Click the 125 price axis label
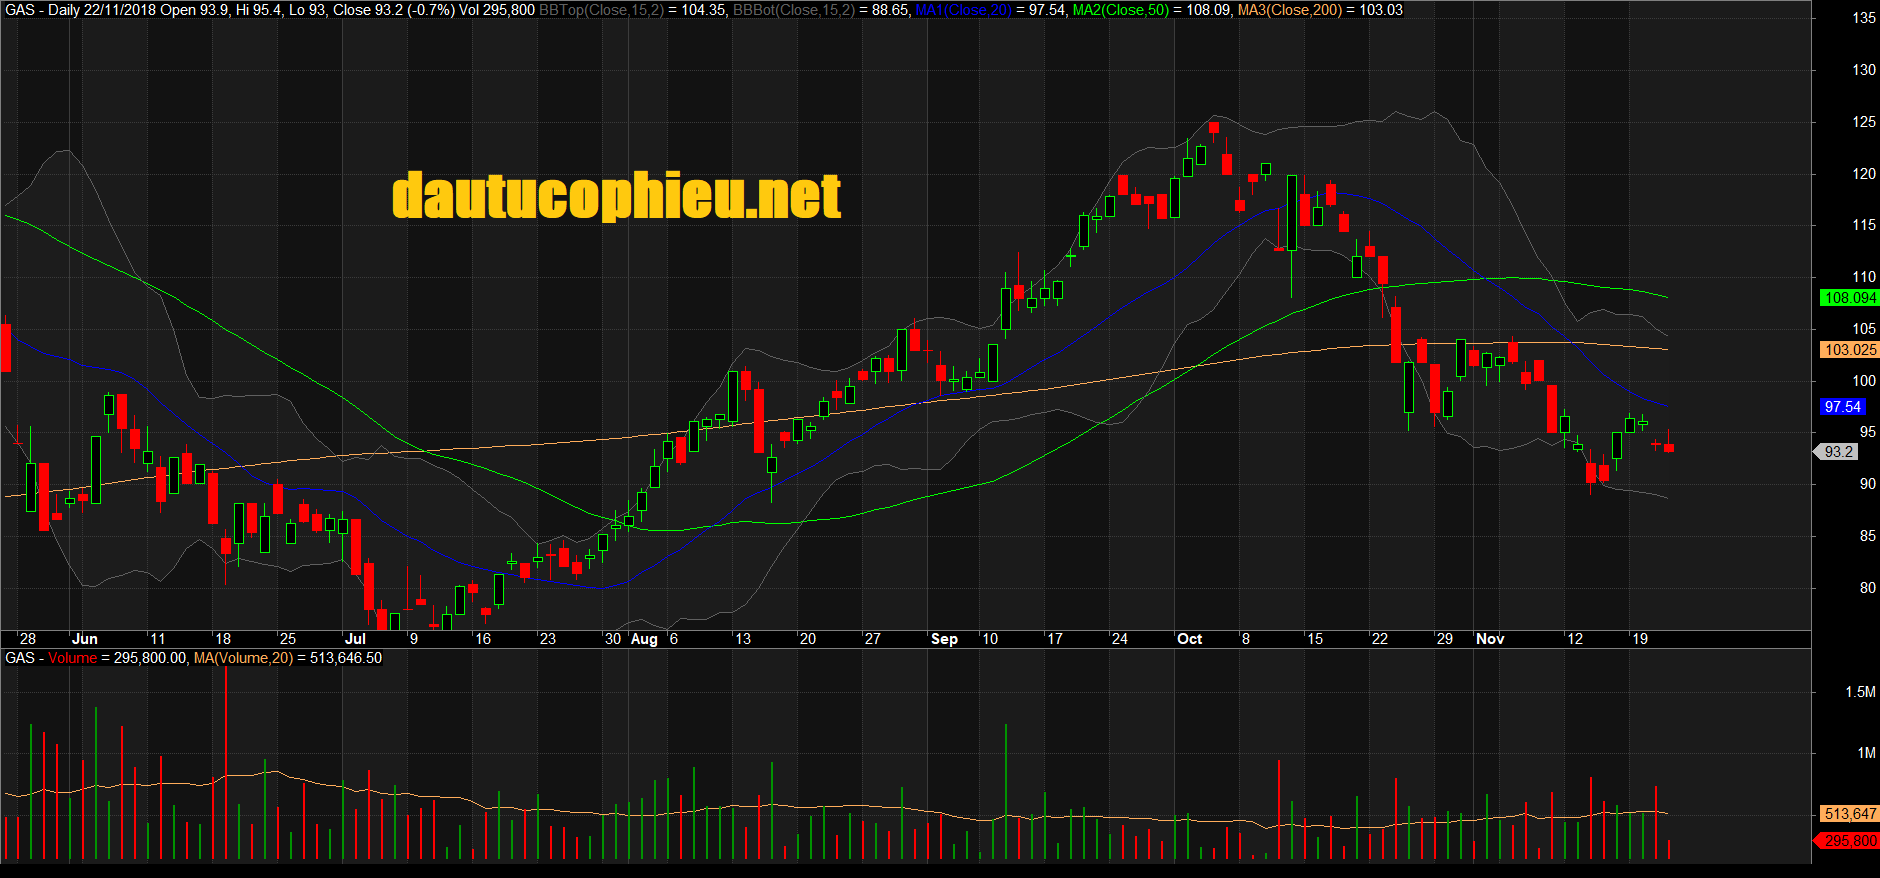 tap(1864, 122)
